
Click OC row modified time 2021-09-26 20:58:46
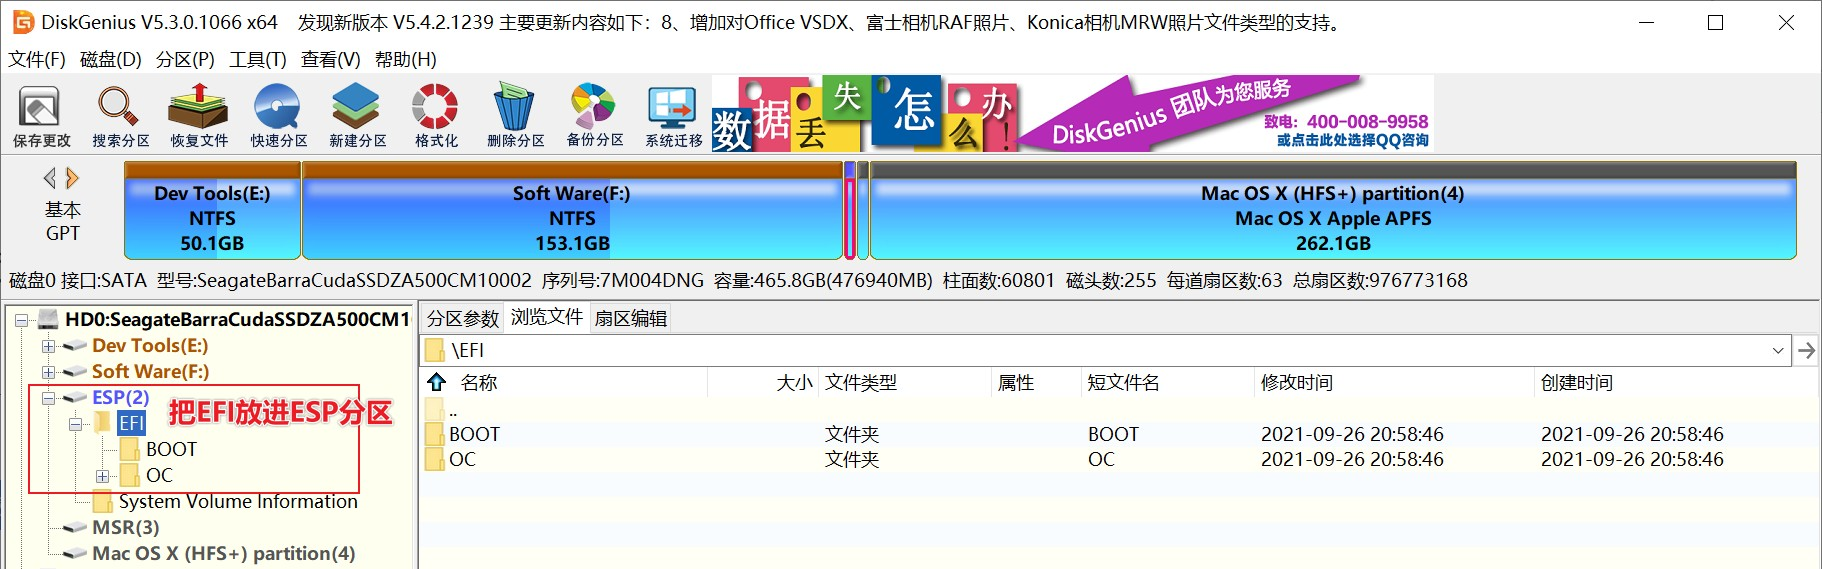click(x=1352, y=459)
